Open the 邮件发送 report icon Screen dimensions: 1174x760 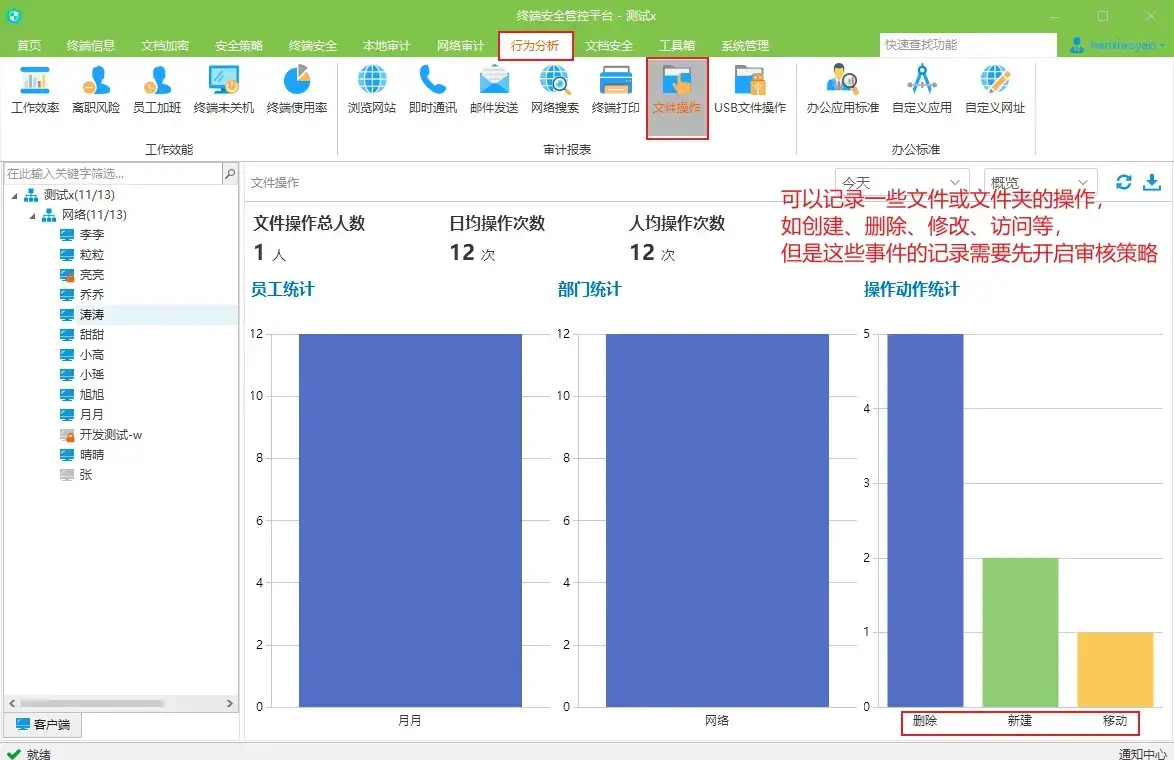pos(493,90)
